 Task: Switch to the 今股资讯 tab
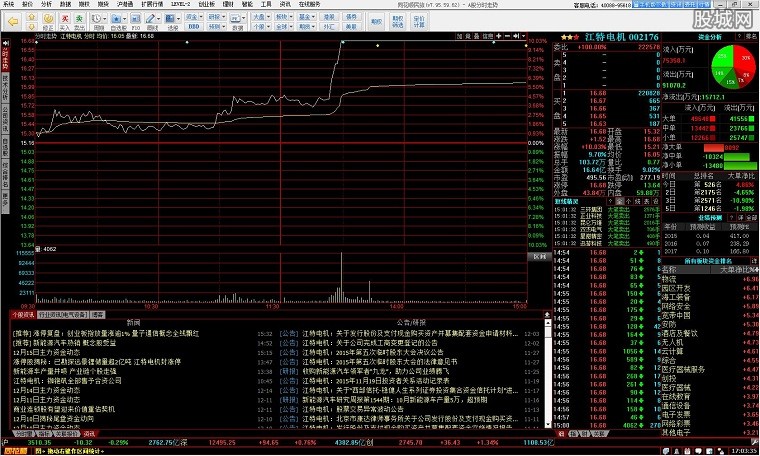click(x=22, y=312)
